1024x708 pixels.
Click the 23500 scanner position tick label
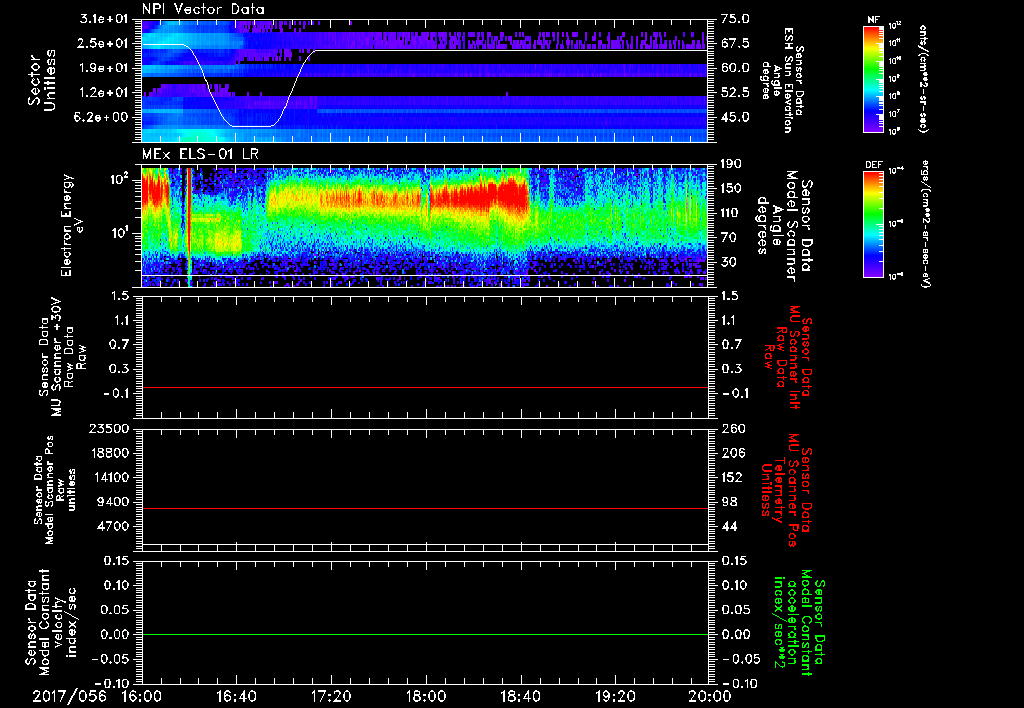tap(109, 429)
